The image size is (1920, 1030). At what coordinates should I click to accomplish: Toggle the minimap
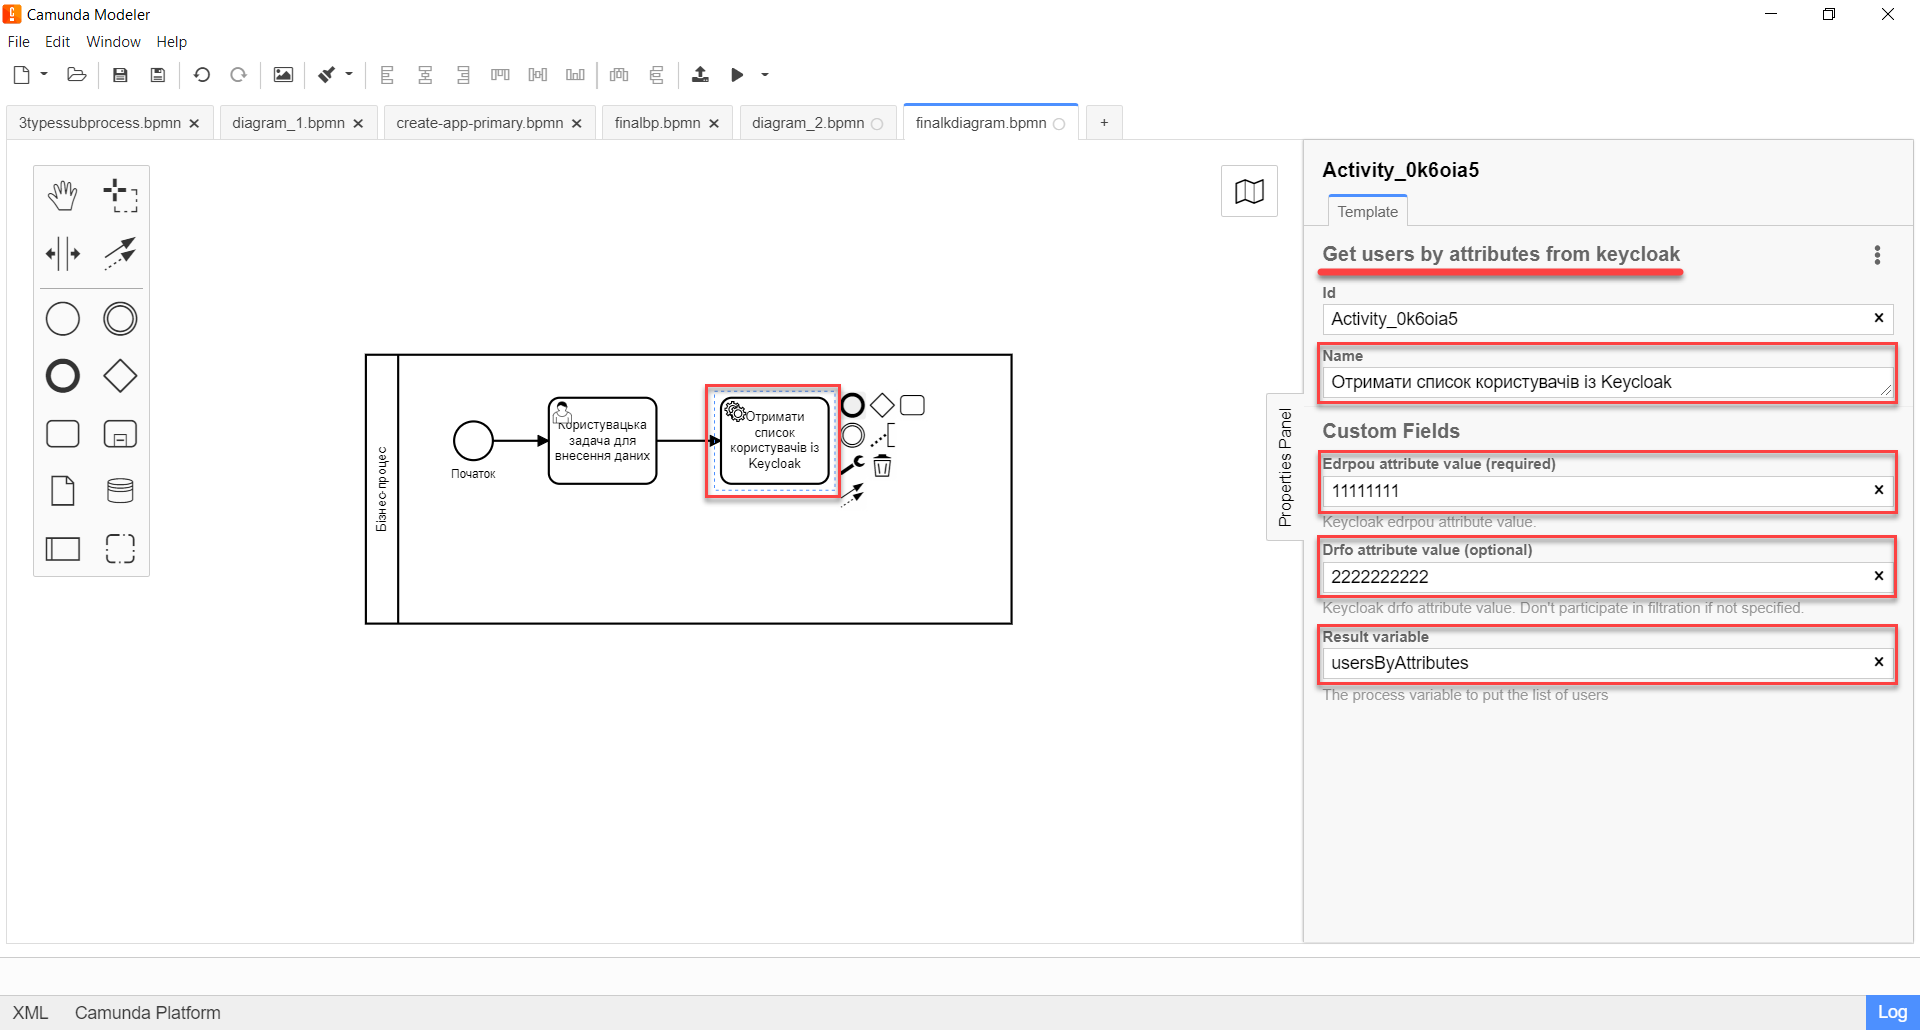pyautogui.click(x=1249, y=191)
